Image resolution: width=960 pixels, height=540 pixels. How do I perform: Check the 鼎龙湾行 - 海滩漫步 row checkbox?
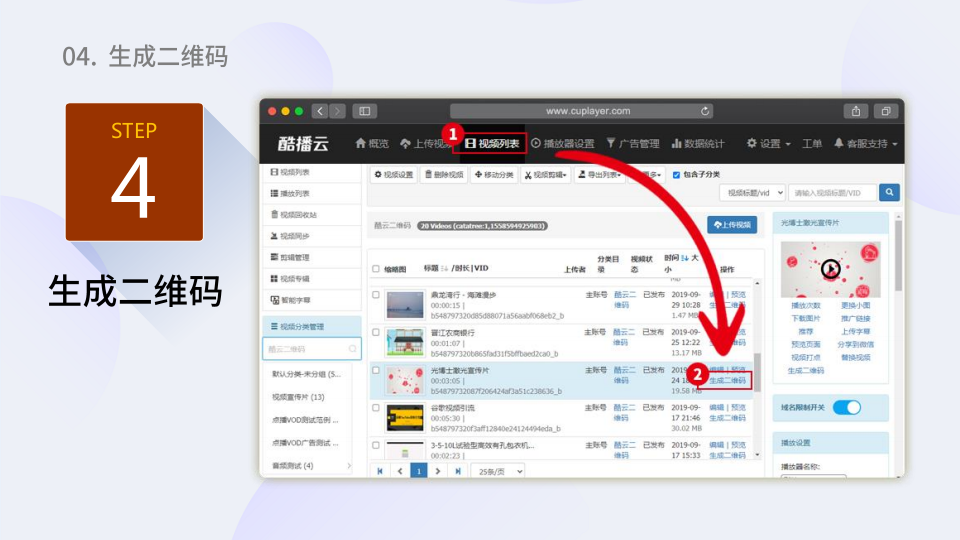click(376, 295)
